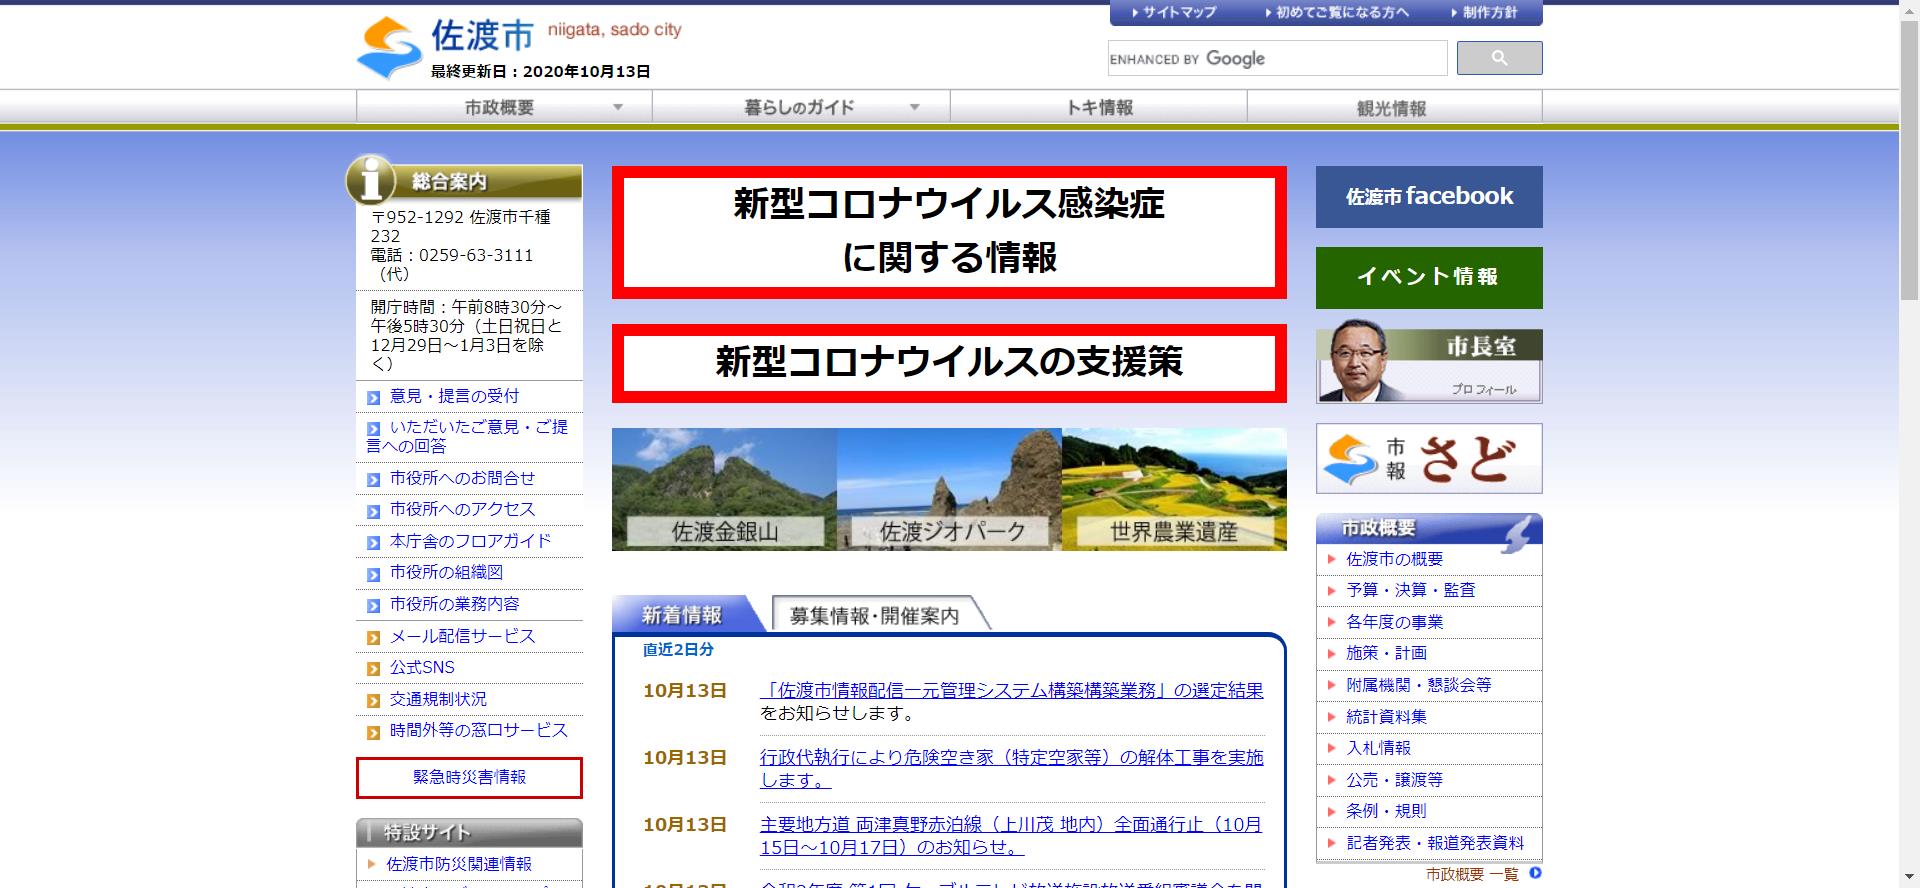Click red triangle beside 佐渡市の概要
The image size is (1920, 888).
tap(1331, 559)
